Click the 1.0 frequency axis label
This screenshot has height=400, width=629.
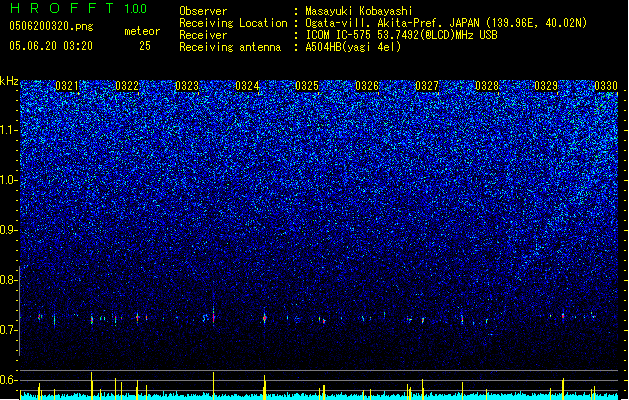[x=9, y=180]
